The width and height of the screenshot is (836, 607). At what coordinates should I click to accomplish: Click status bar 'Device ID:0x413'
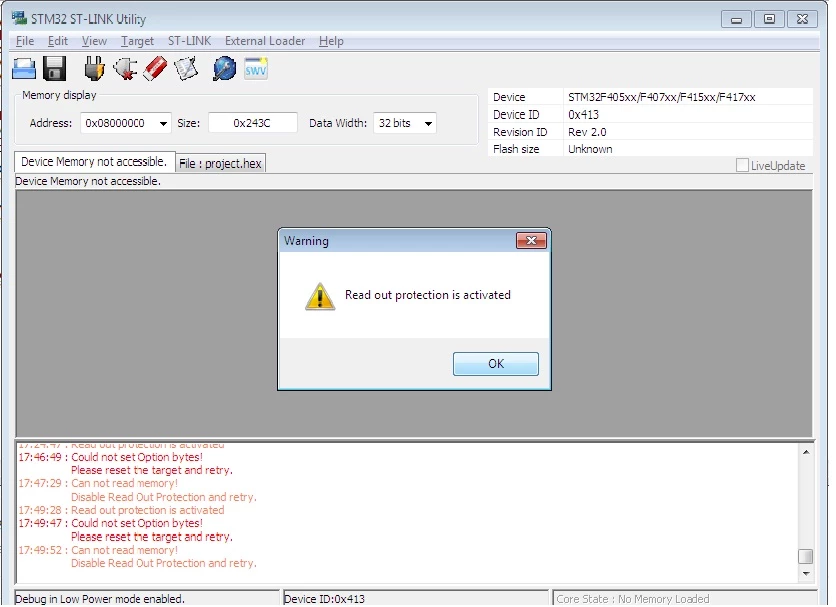pyautogui.click(x=324, y=599)
